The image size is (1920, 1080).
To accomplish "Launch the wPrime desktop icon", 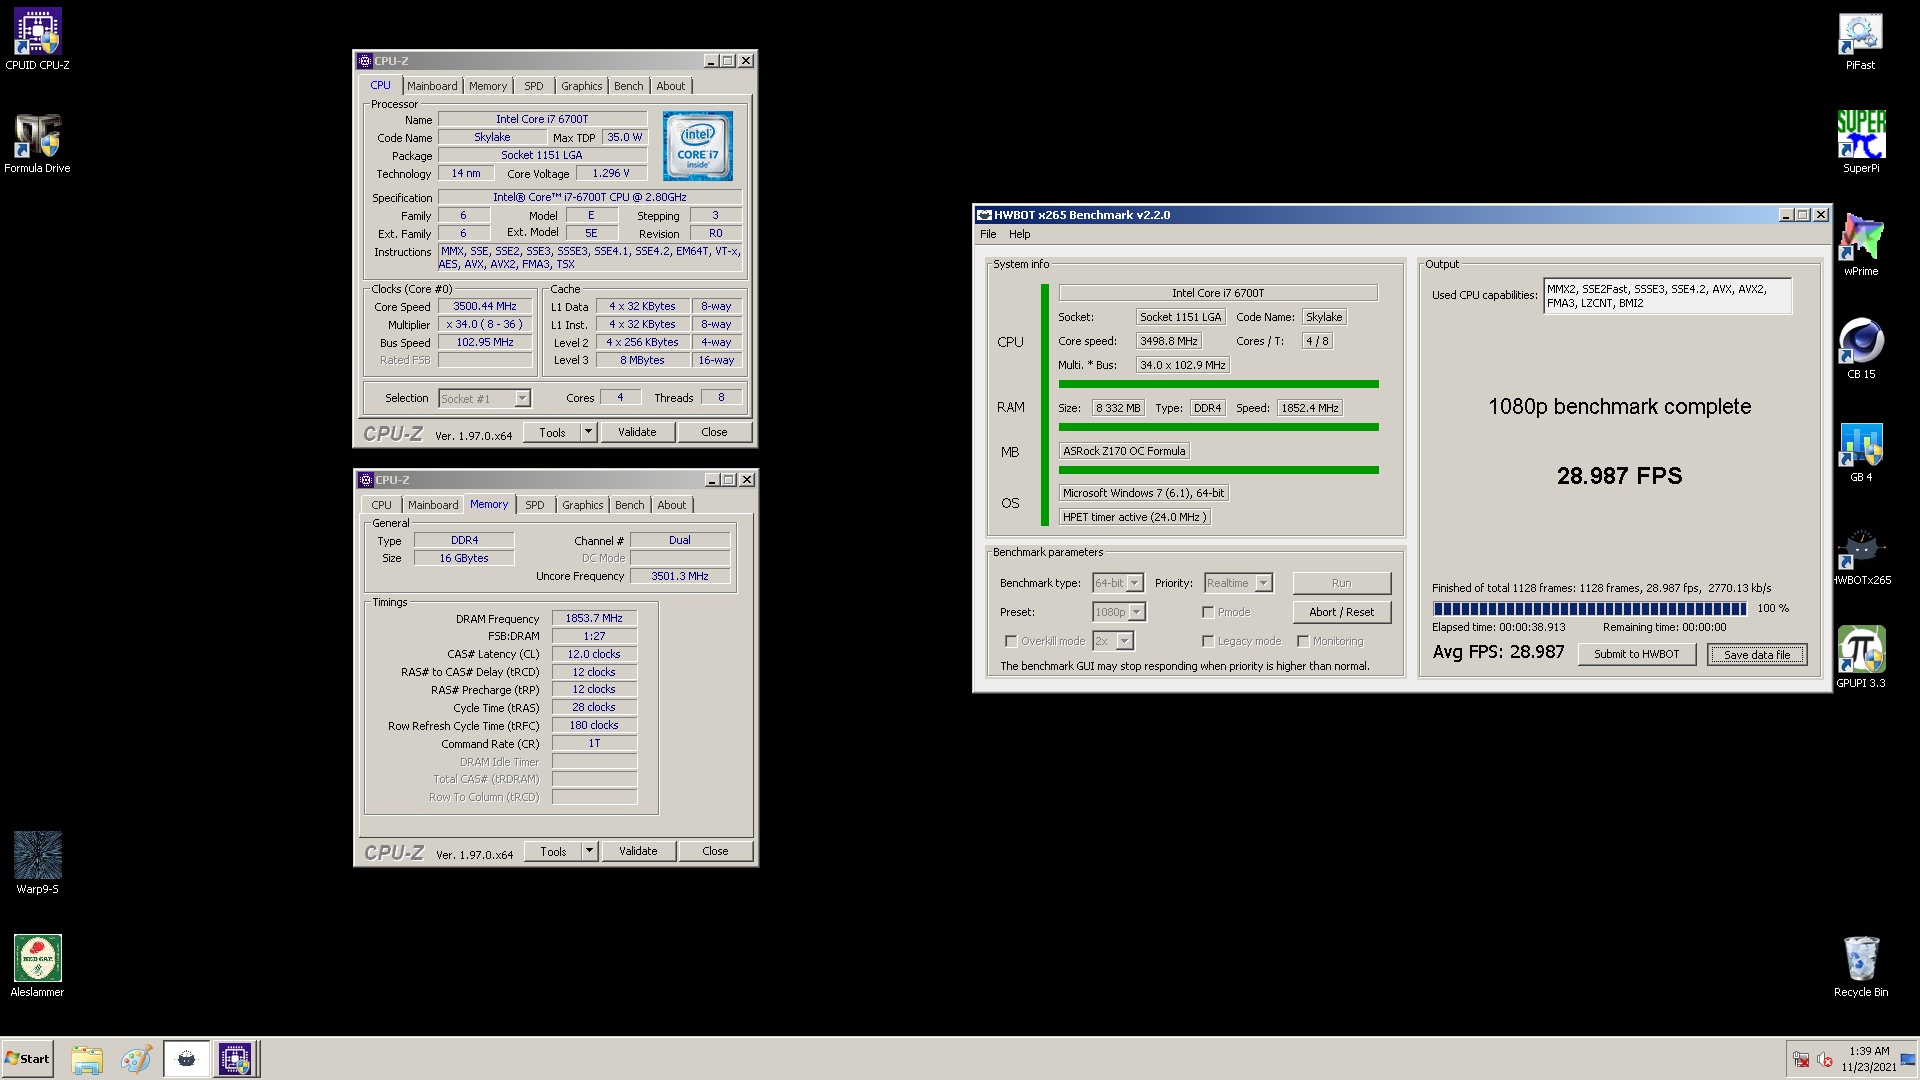I will coord(1860,246).
